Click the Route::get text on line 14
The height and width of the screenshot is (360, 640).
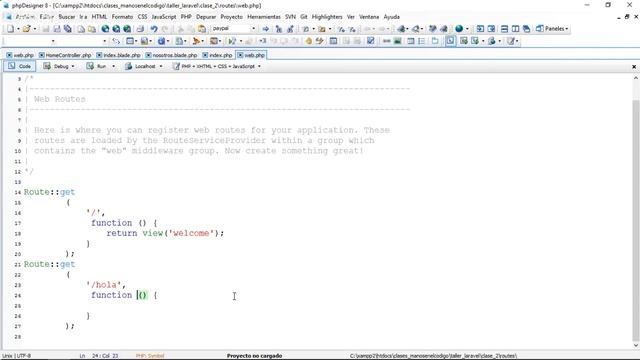(x=49, y=192)
